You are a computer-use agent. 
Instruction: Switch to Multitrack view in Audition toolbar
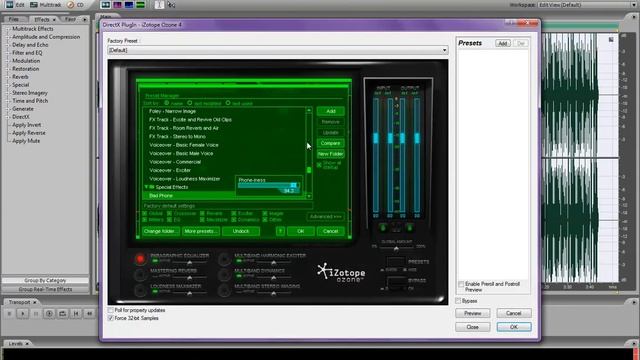tap(45, 4)
